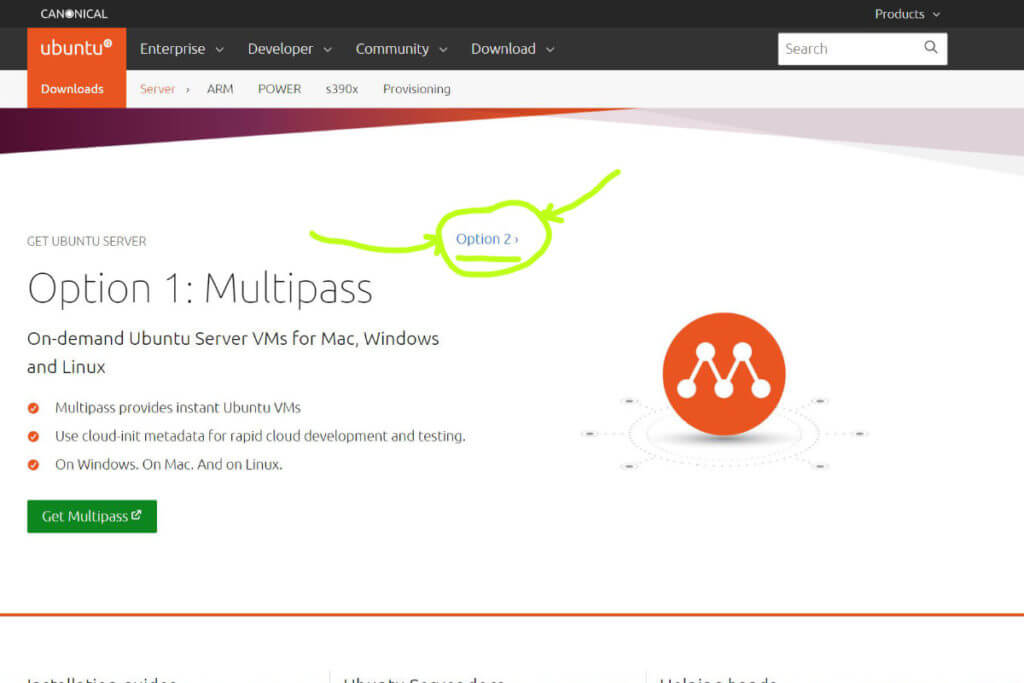
Task: Expand the Download menu
Action: coord(513,49)
